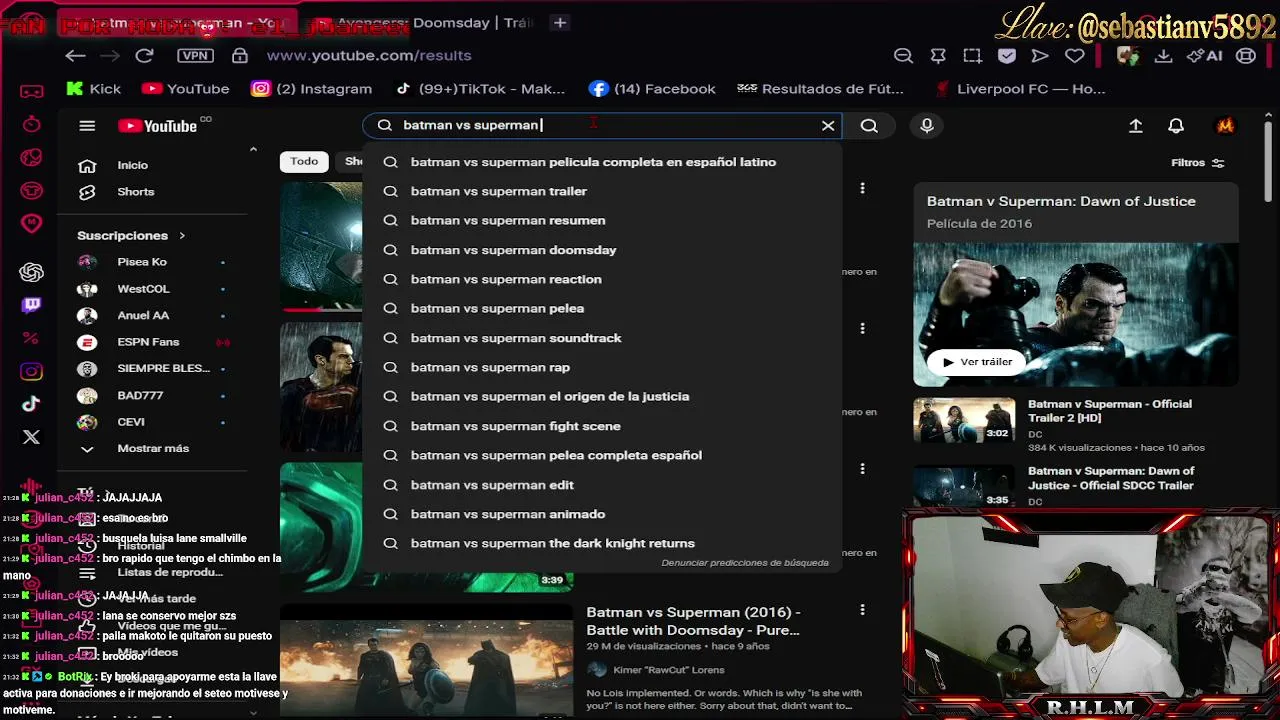1280x720 pixels.
Task: Click the send/flow arrow icon
Action: [x=1040, y=56]
